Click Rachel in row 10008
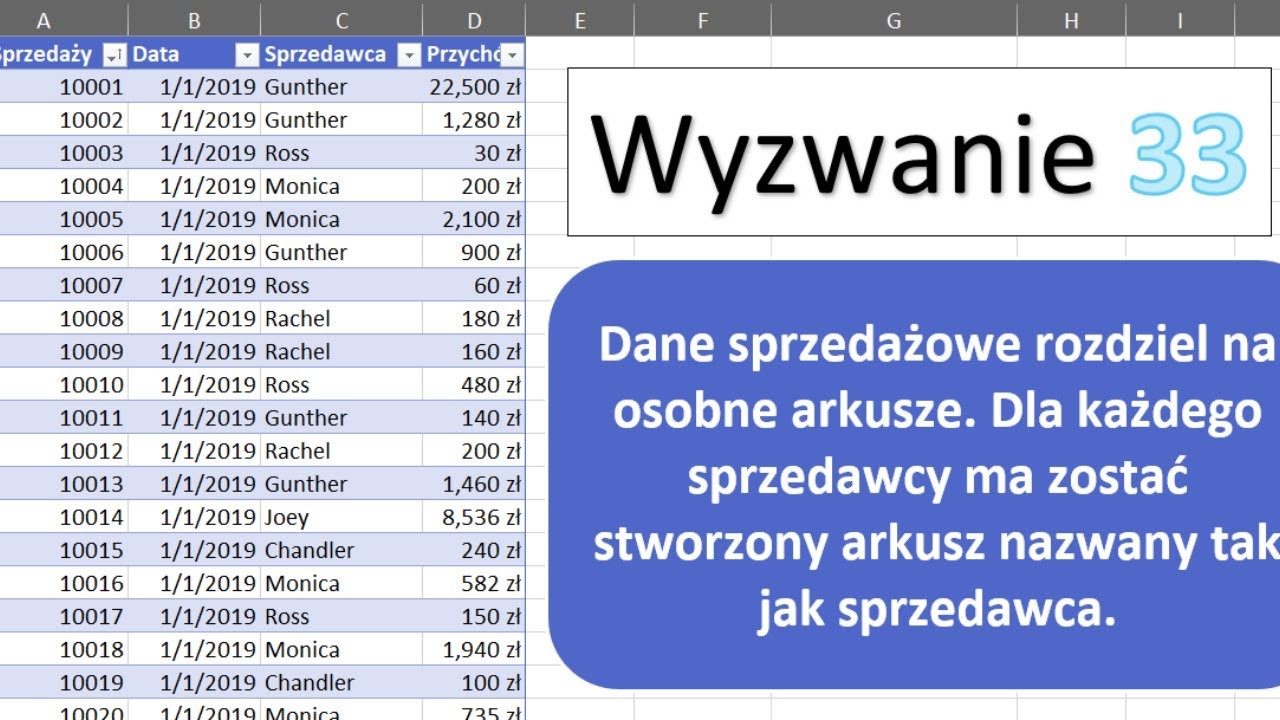The image size is (1280, 720). click(x=342, y=318)
